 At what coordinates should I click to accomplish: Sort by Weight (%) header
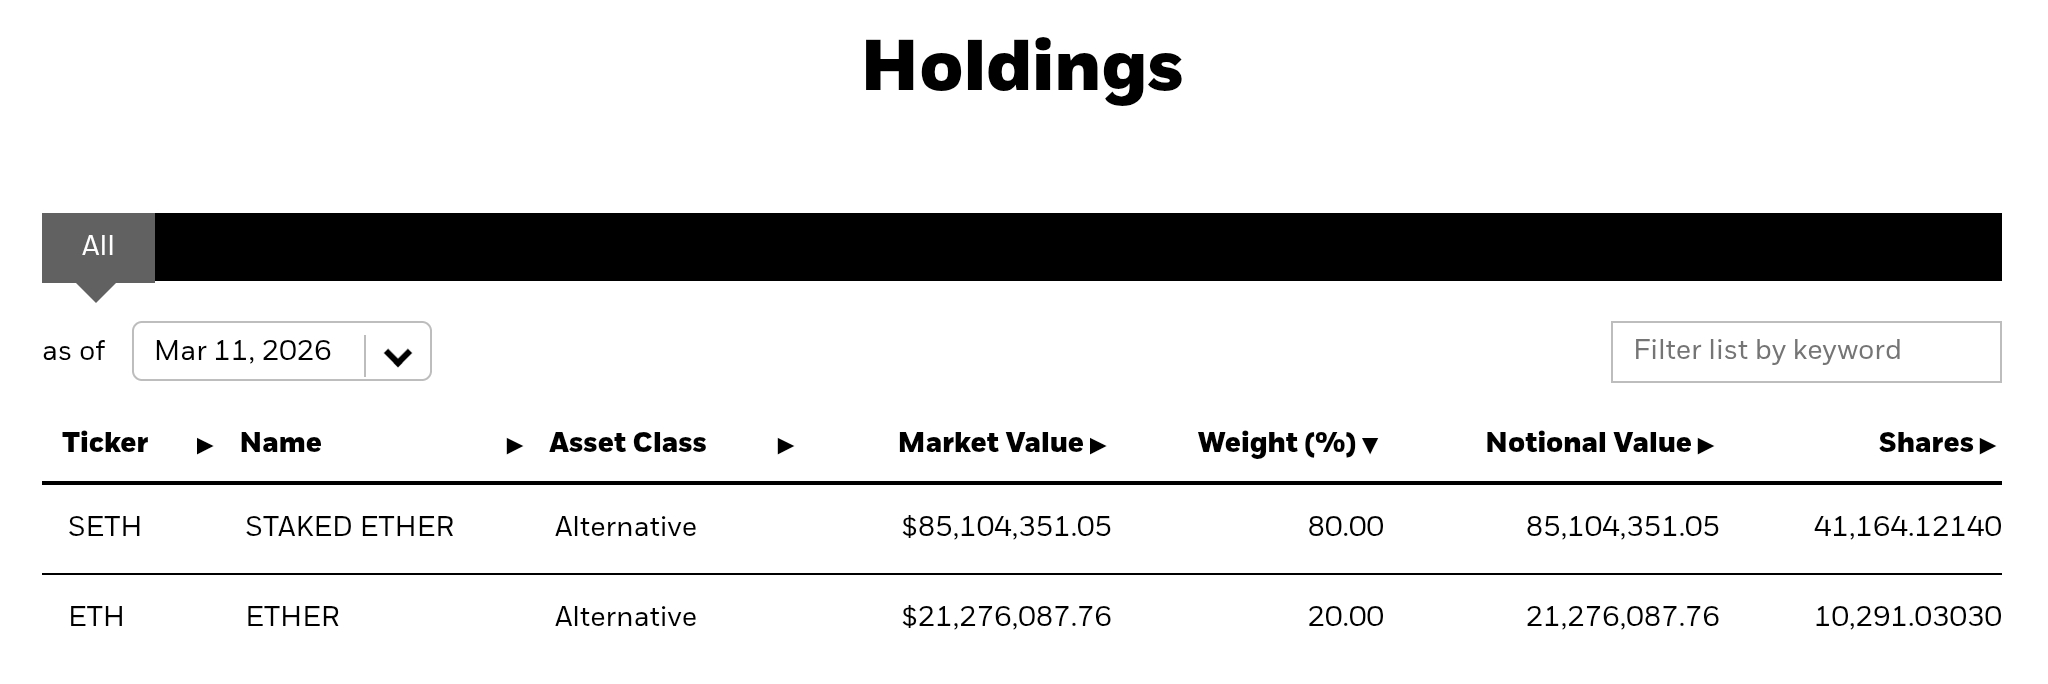click(x=1276, y=443)
